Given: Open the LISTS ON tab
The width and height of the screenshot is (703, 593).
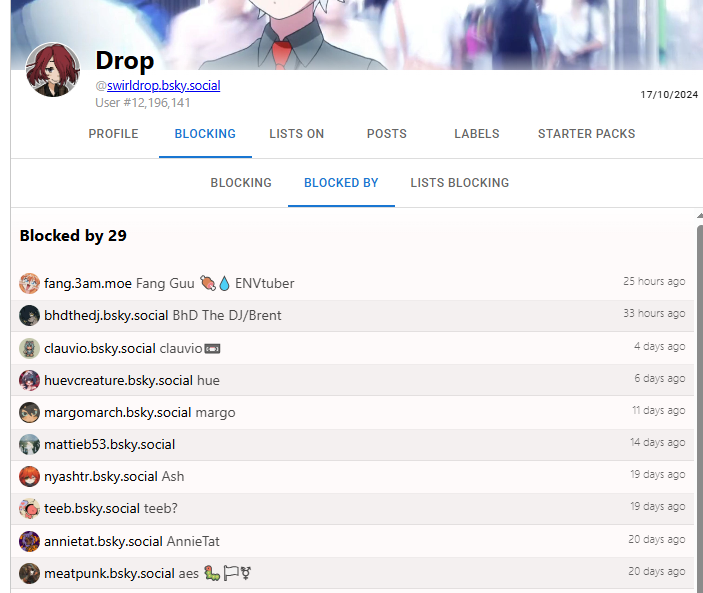Looking at the screenshot, I should 296,134.
